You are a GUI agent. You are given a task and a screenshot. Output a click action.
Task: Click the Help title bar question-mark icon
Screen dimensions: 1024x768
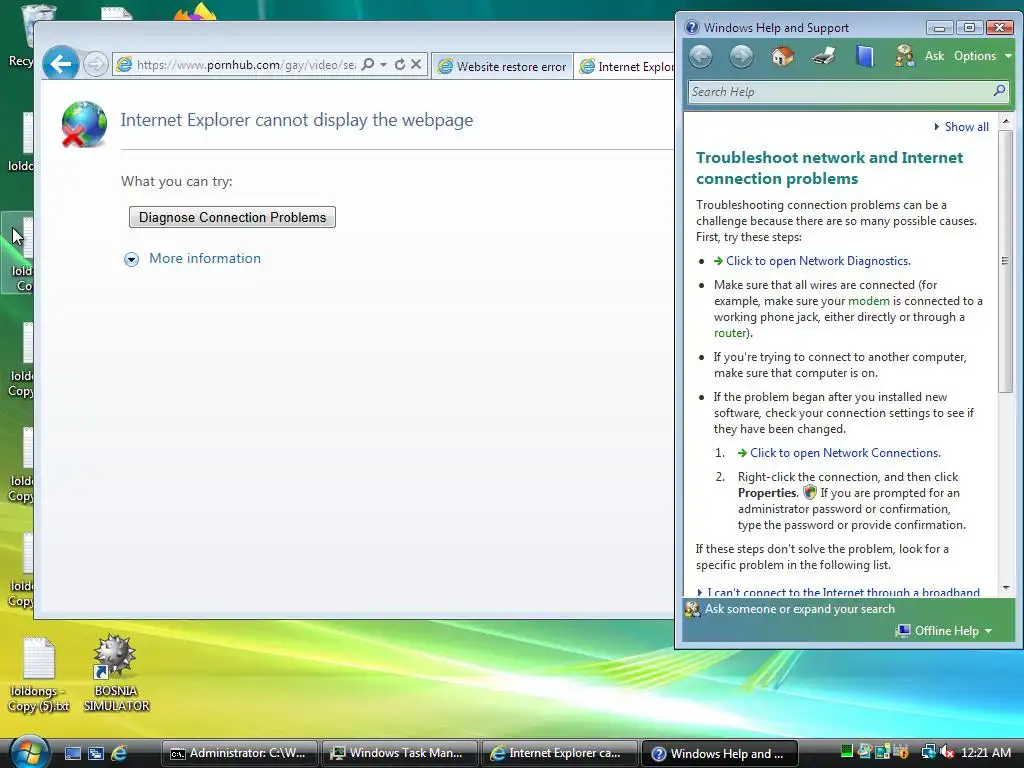(x=692, y=27)
